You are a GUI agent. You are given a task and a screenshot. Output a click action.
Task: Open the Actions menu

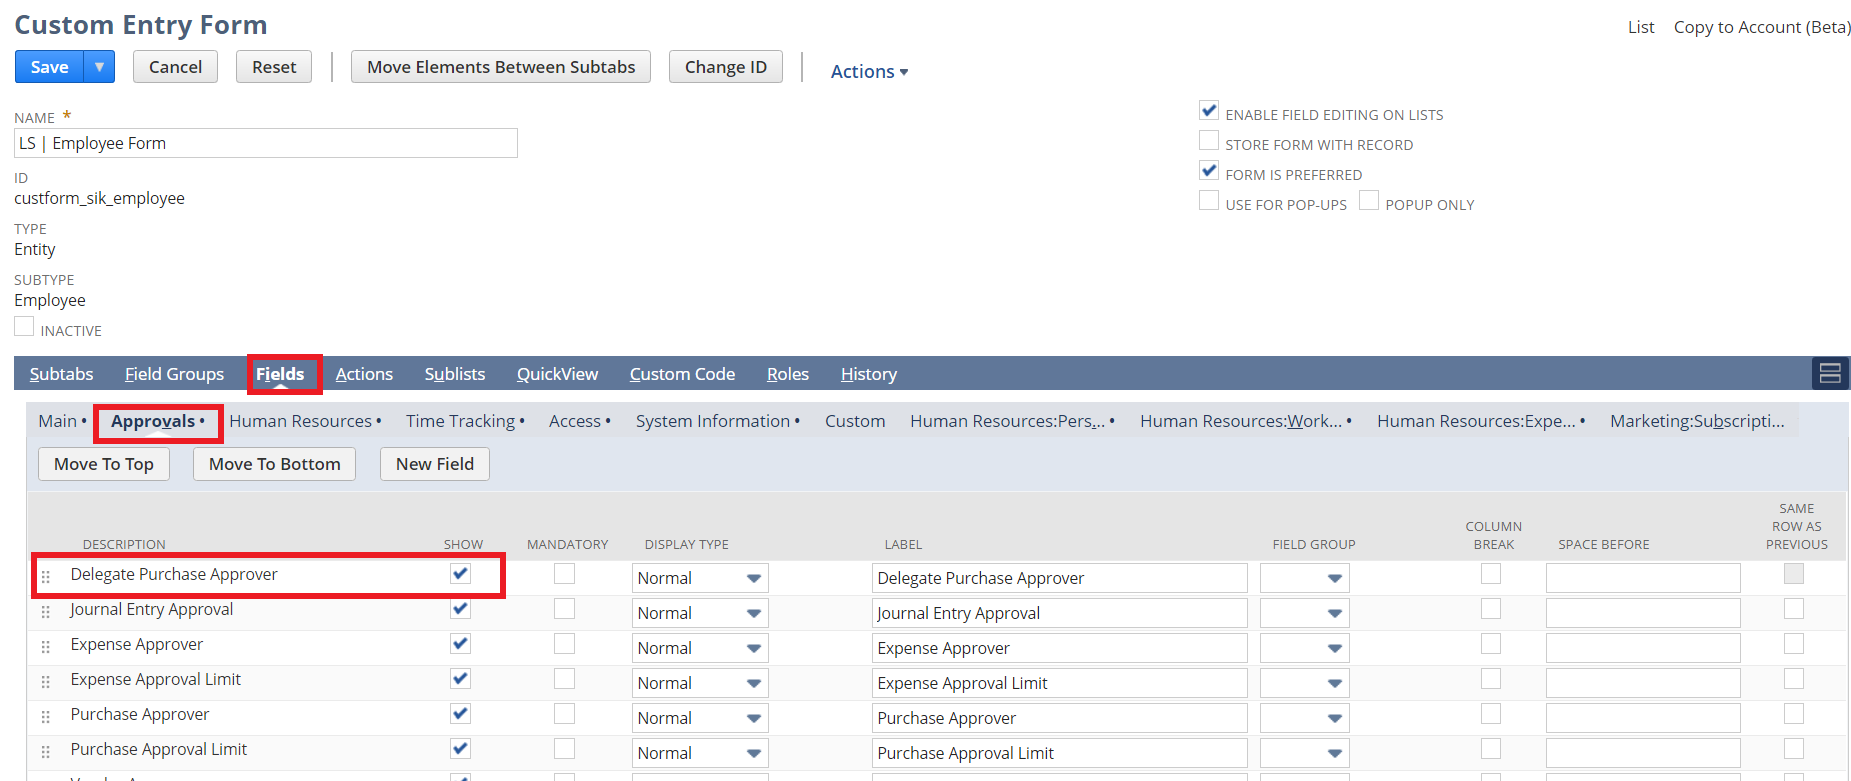pyautogui.click(x=868, y=72)
